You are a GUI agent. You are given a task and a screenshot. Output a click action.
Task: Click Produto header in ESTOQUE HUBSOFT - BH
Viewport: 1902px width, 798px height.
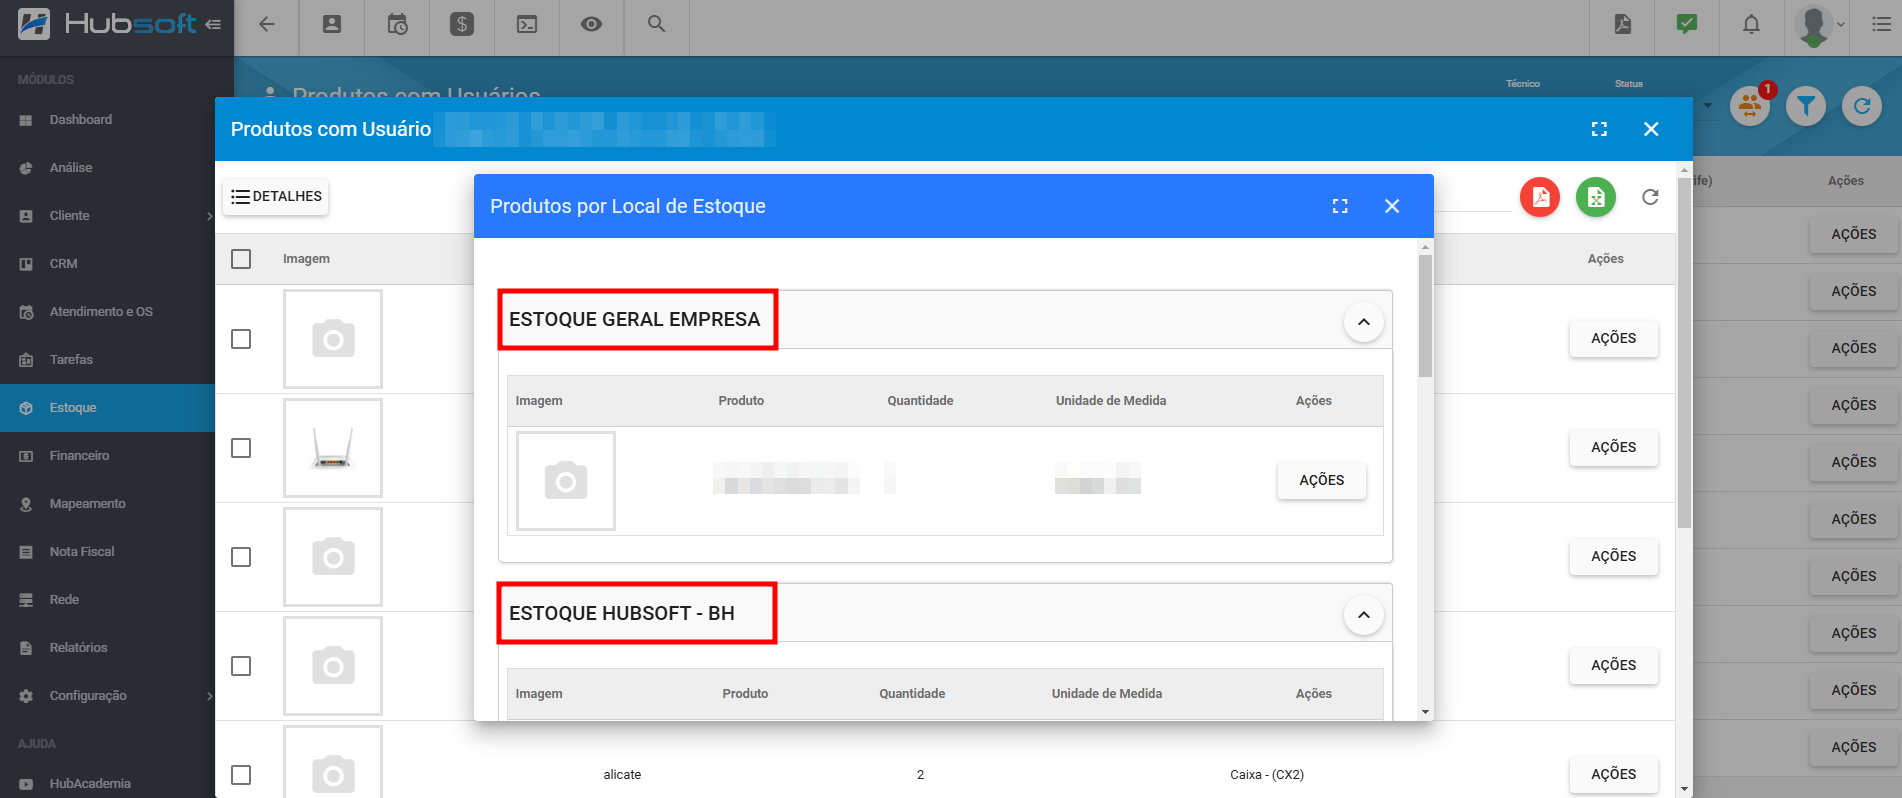[745, 694]
